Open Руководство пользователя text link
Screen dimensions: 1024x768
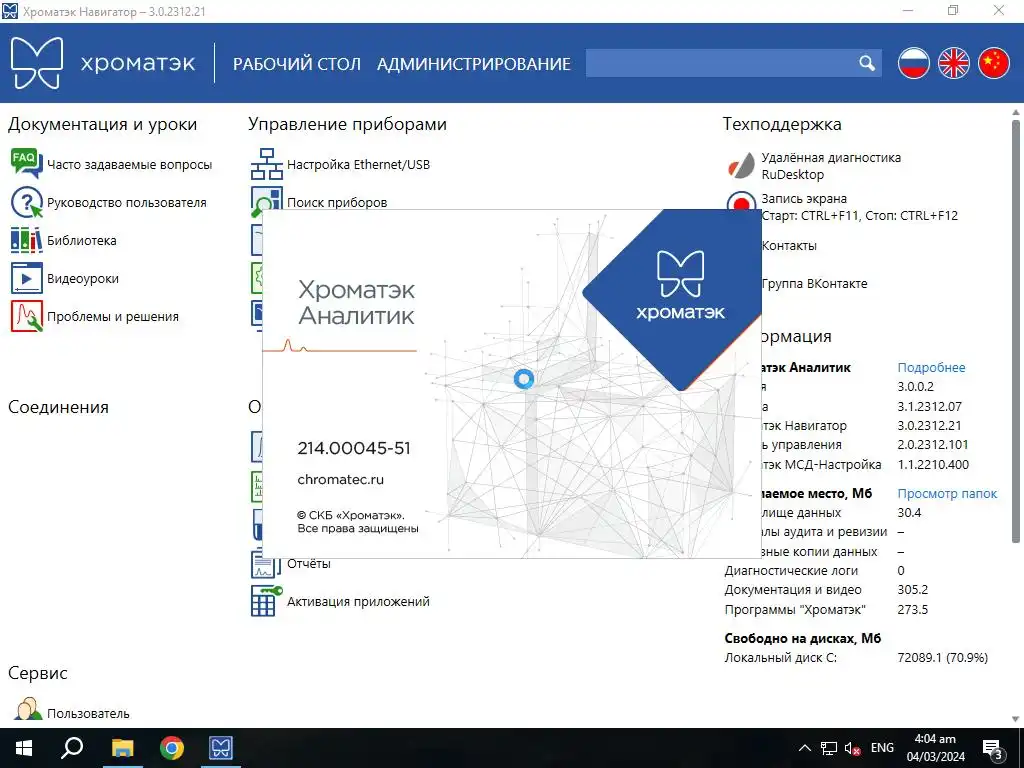(x=127, y=202)
